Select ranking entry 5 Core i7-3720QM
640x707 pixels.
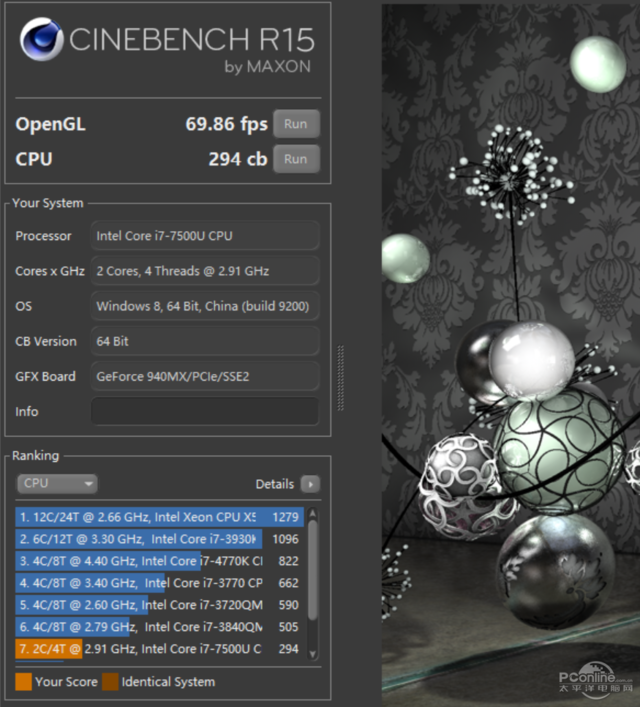(159, 605)
